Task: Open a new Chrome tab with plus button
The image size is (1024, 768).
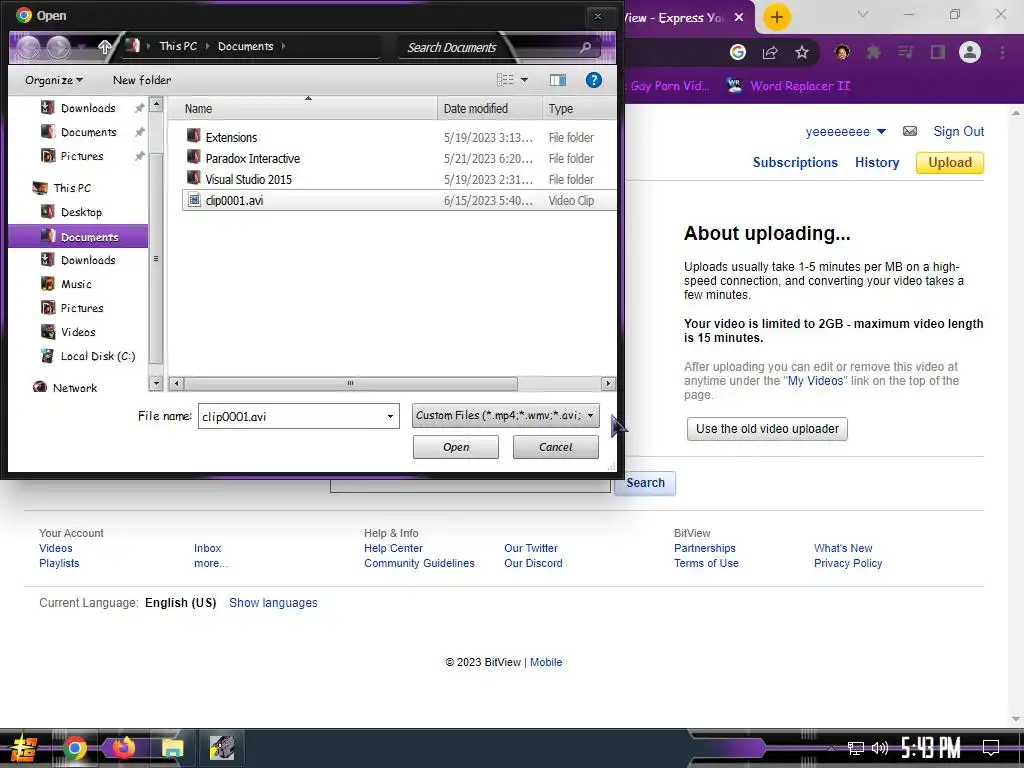Action: (776, 17)
